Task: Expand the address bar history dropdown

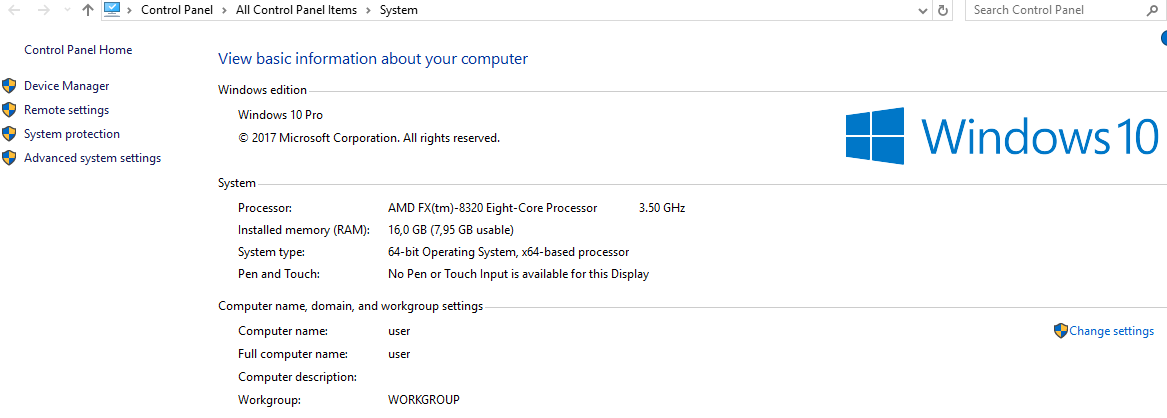Action: pos(924,10)
